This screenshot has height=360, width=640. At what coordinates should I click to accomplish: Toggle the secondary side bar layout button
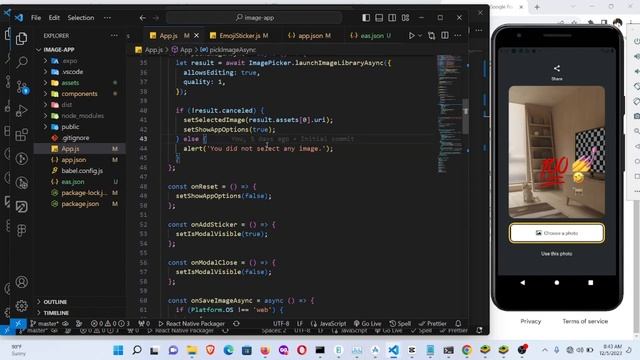[x=392, y=18]
